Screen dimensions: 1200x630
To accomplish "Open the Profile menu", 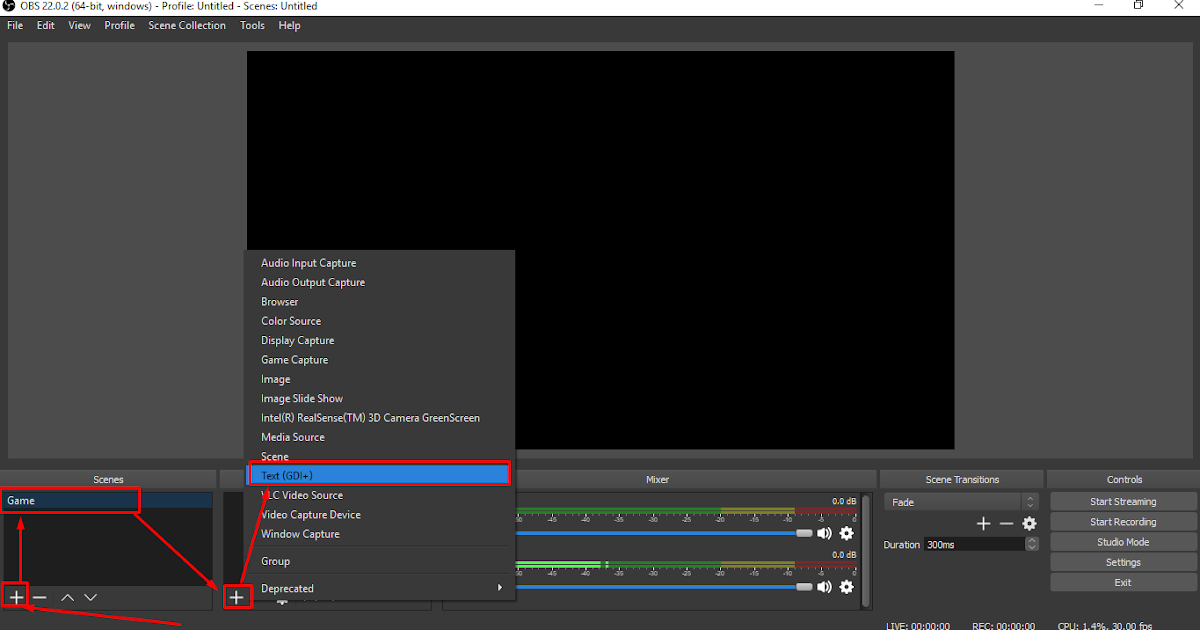I will [120, 25].
